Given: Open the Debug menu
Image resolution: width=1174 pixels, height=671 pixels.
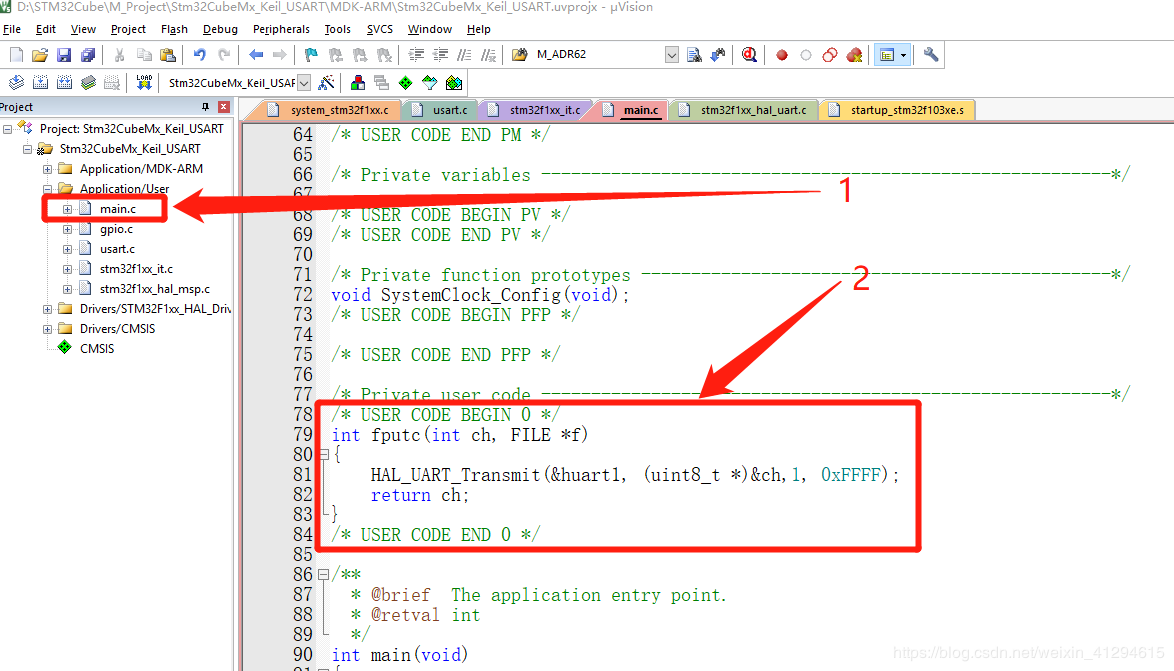Looking at the screenshot, I should point(220,29).
